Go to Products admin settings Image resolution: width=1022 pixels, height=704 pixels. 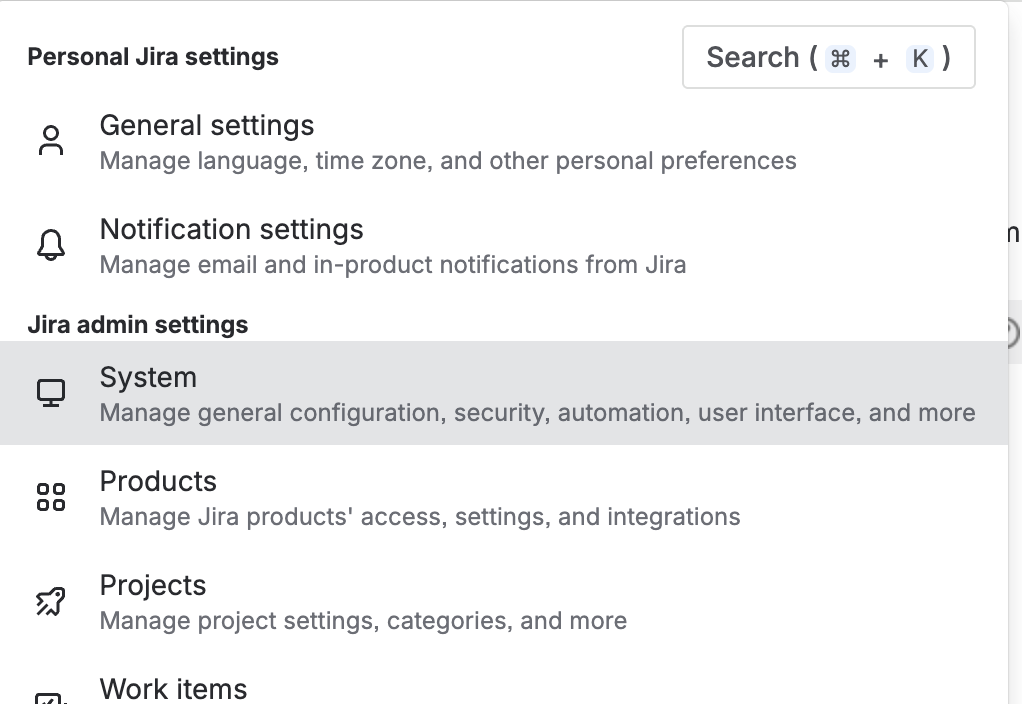(158, 482)
